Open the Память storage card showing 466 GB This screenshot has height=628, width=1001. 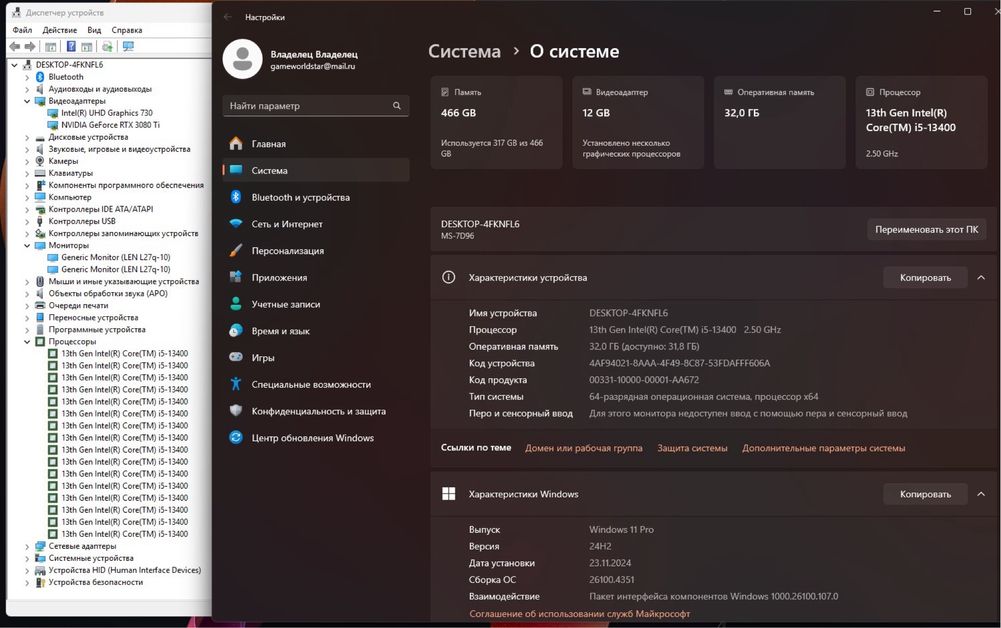click(x=497, y=123)
